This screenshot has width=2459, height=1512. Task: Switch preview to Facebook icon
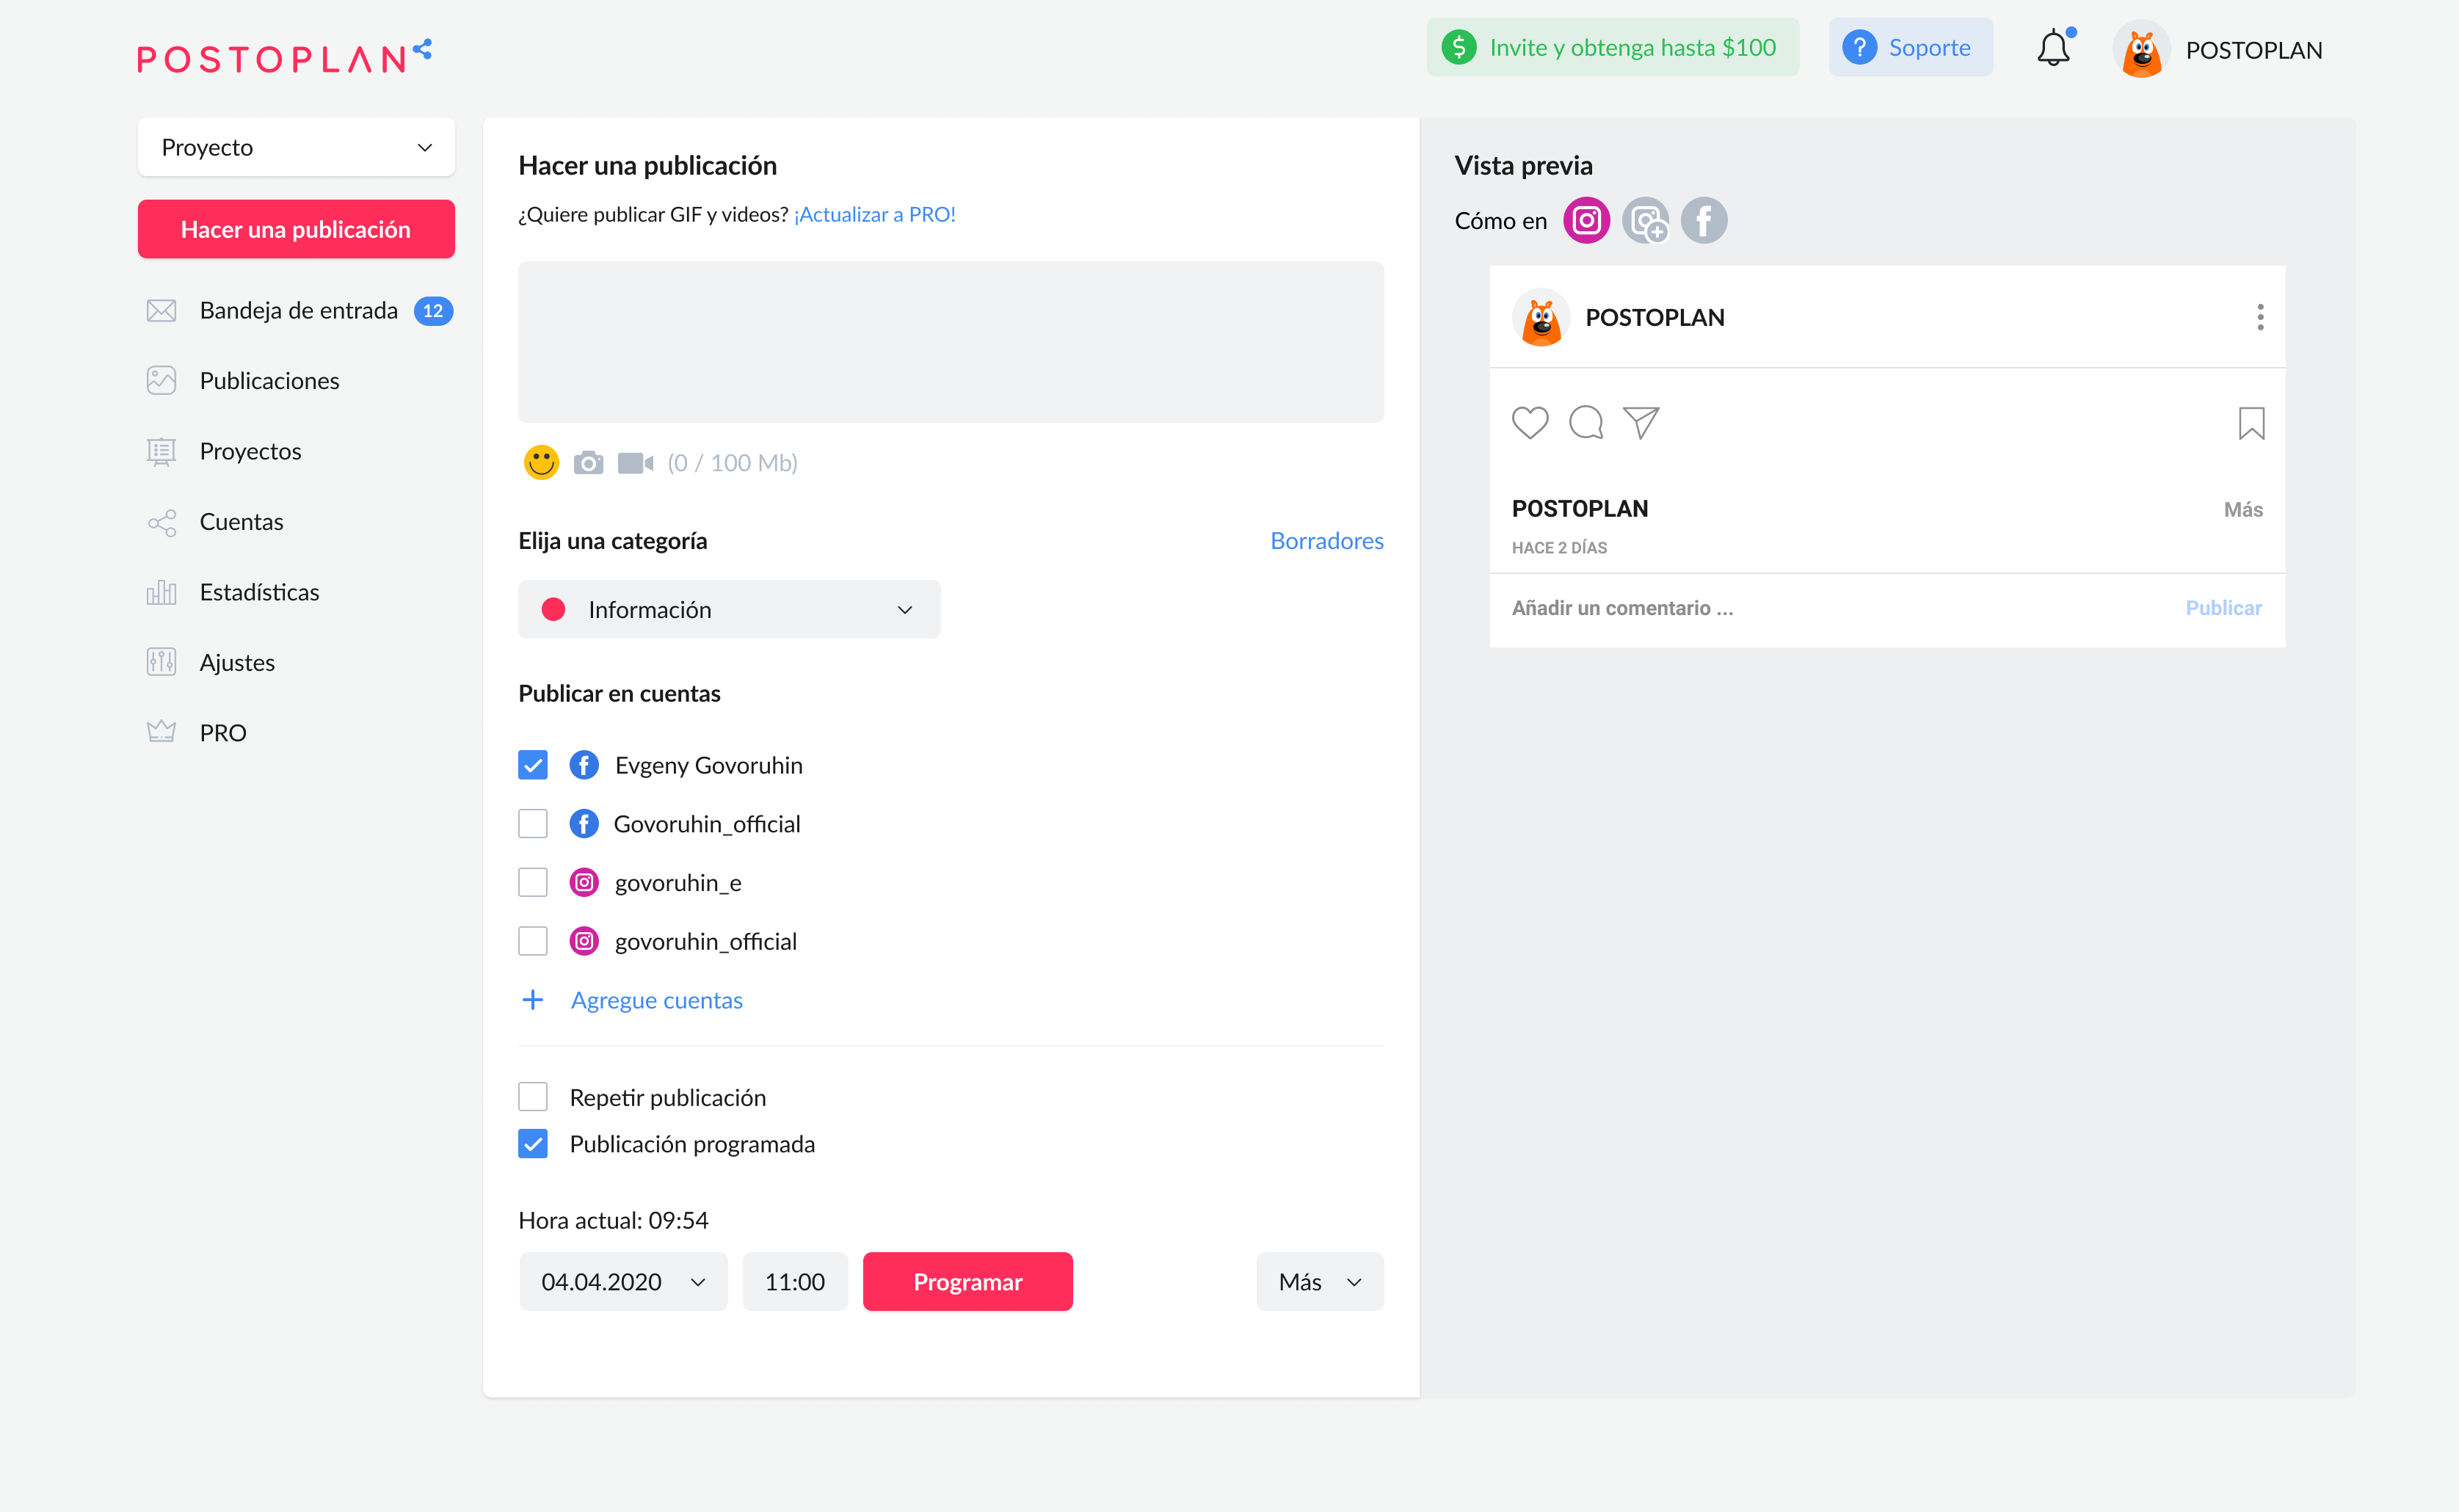[x=1703, y=220]
